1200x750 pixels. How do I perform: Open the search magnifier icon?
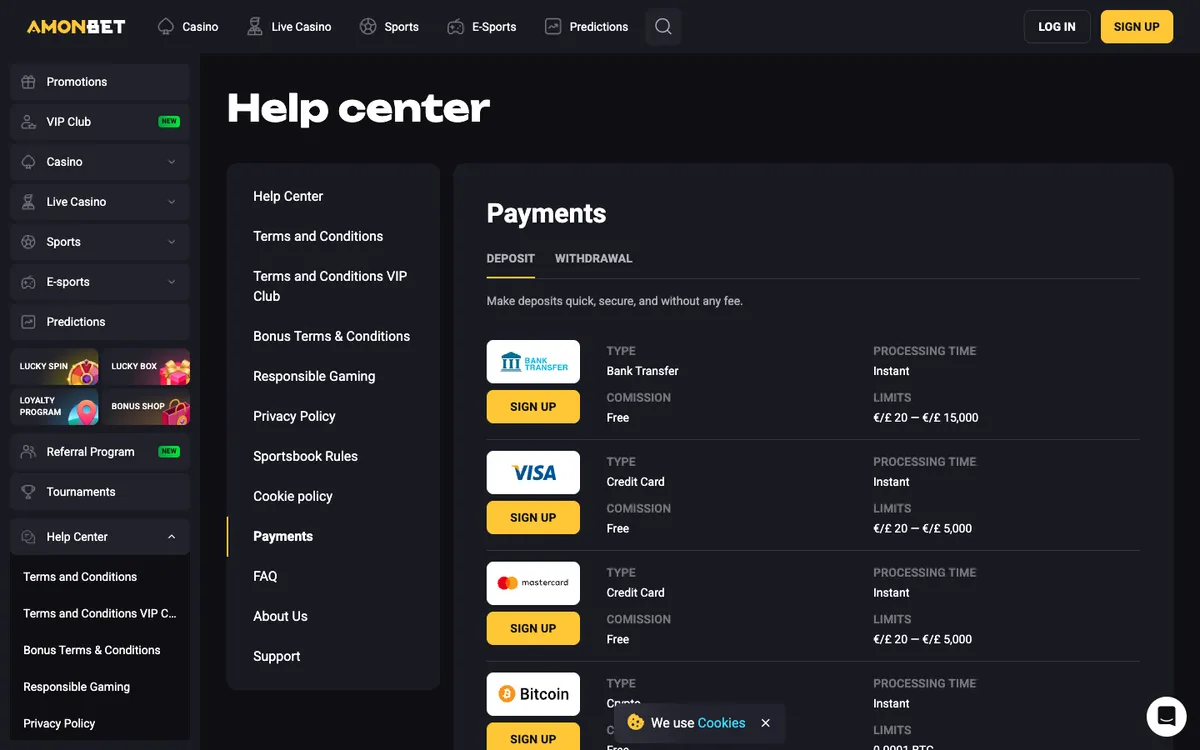(663, 27)
